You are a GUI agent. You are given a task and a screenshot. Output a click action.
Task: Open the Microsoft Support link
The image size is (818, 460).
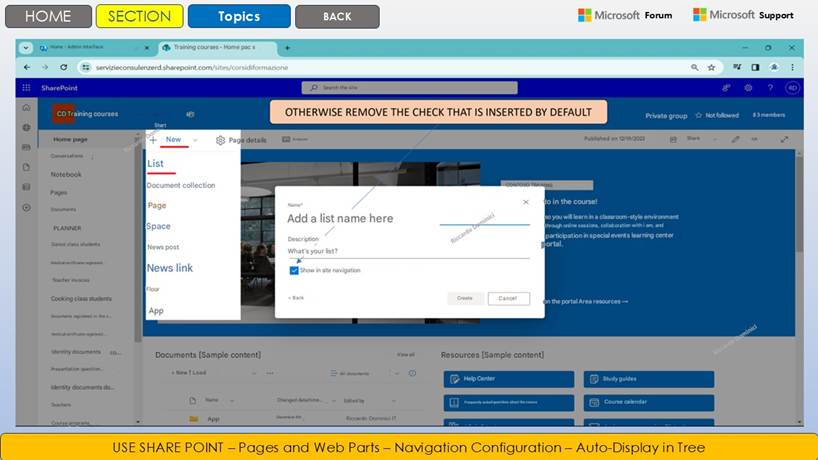[x=743, y=15]
